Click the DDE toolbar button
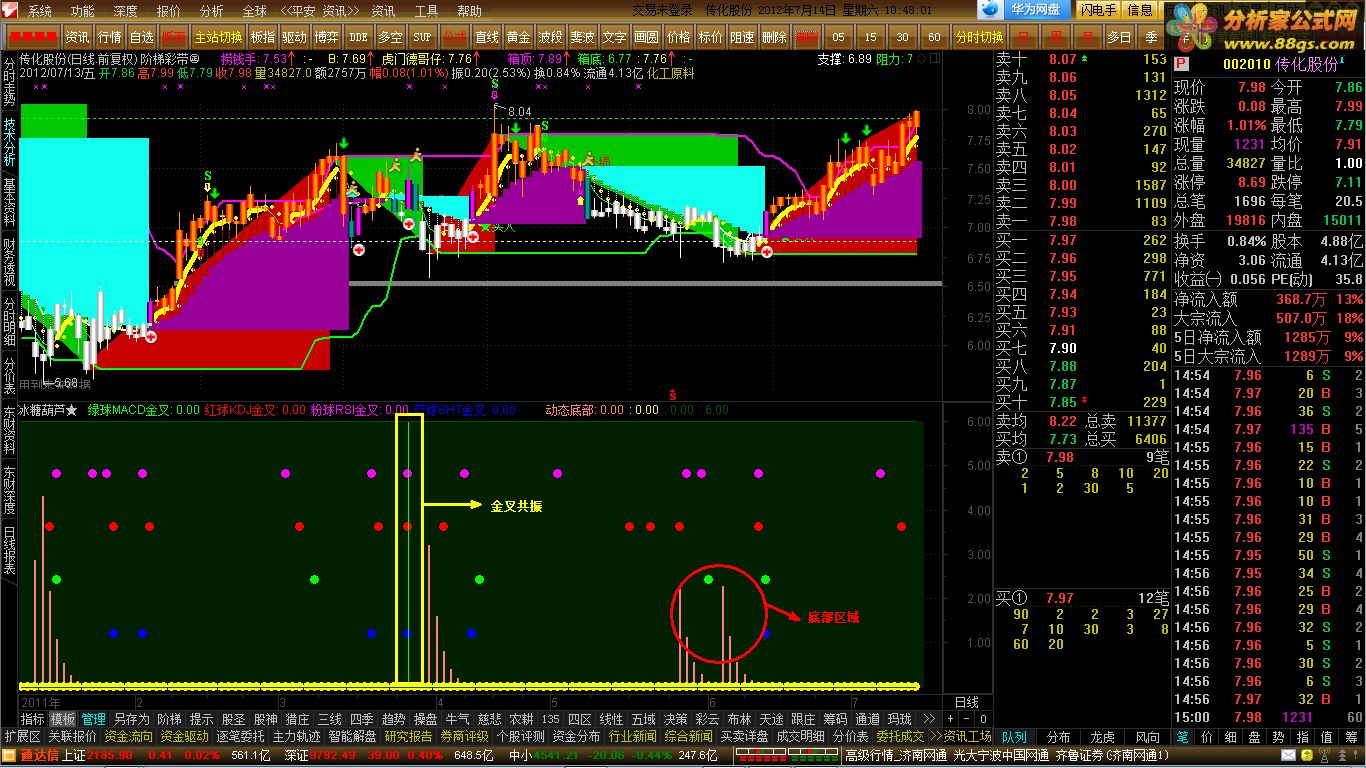 pyautogui.click(x=358, y=37)
